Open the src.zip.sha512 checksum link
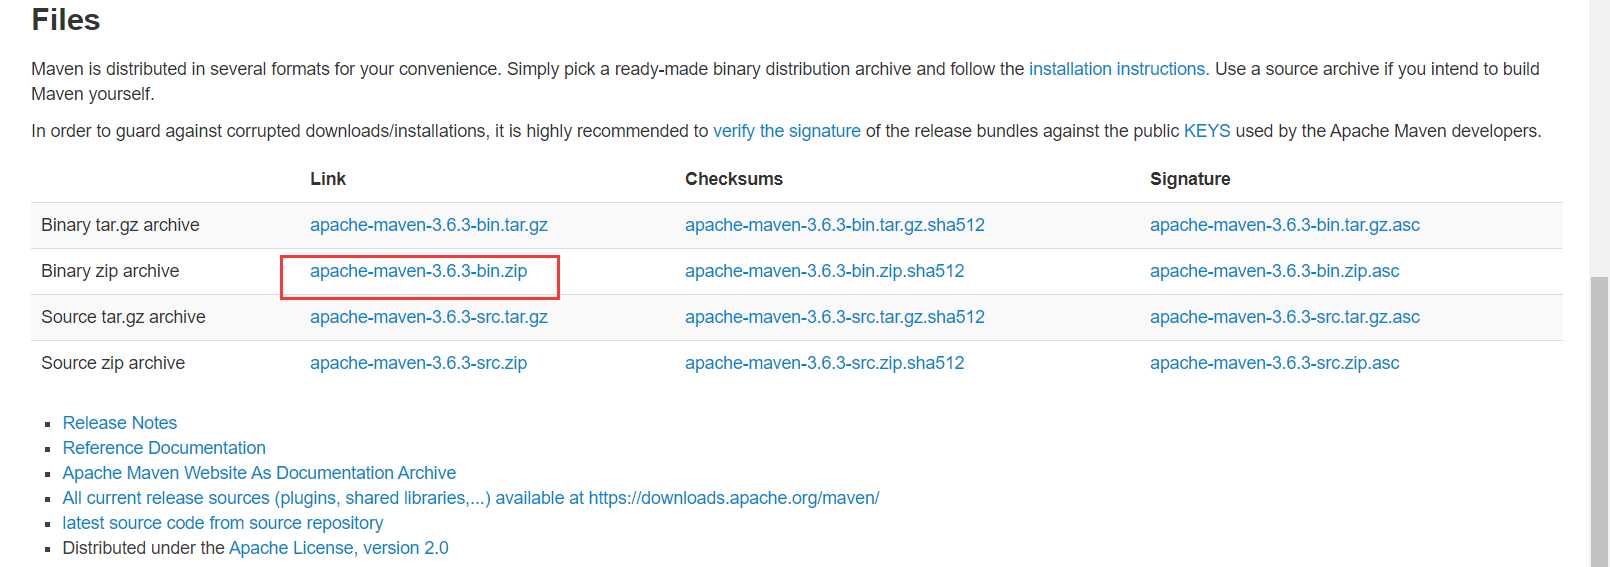The image size is (1610, 567). click(825, 363)
